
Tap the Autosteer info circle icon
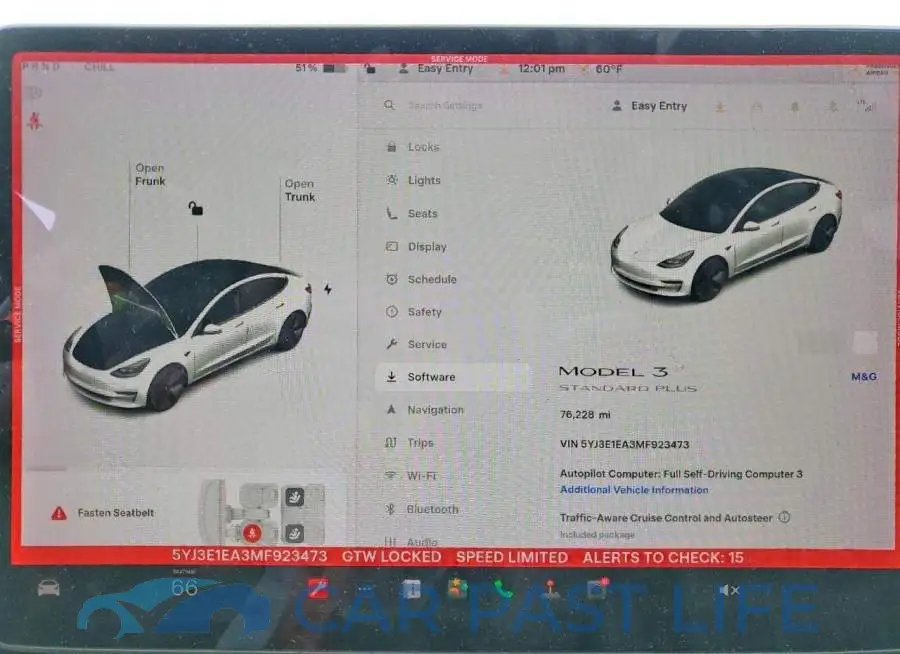point(785,517)
